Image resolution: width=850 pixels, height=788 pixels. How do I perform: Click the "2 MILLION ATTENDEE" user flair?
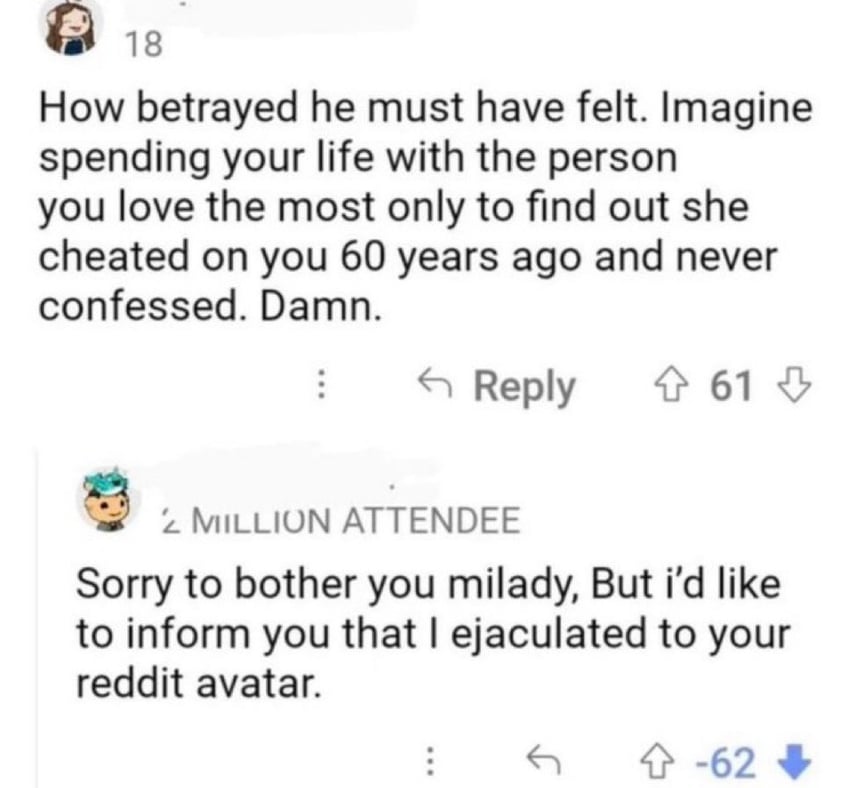tap(340, 520)
